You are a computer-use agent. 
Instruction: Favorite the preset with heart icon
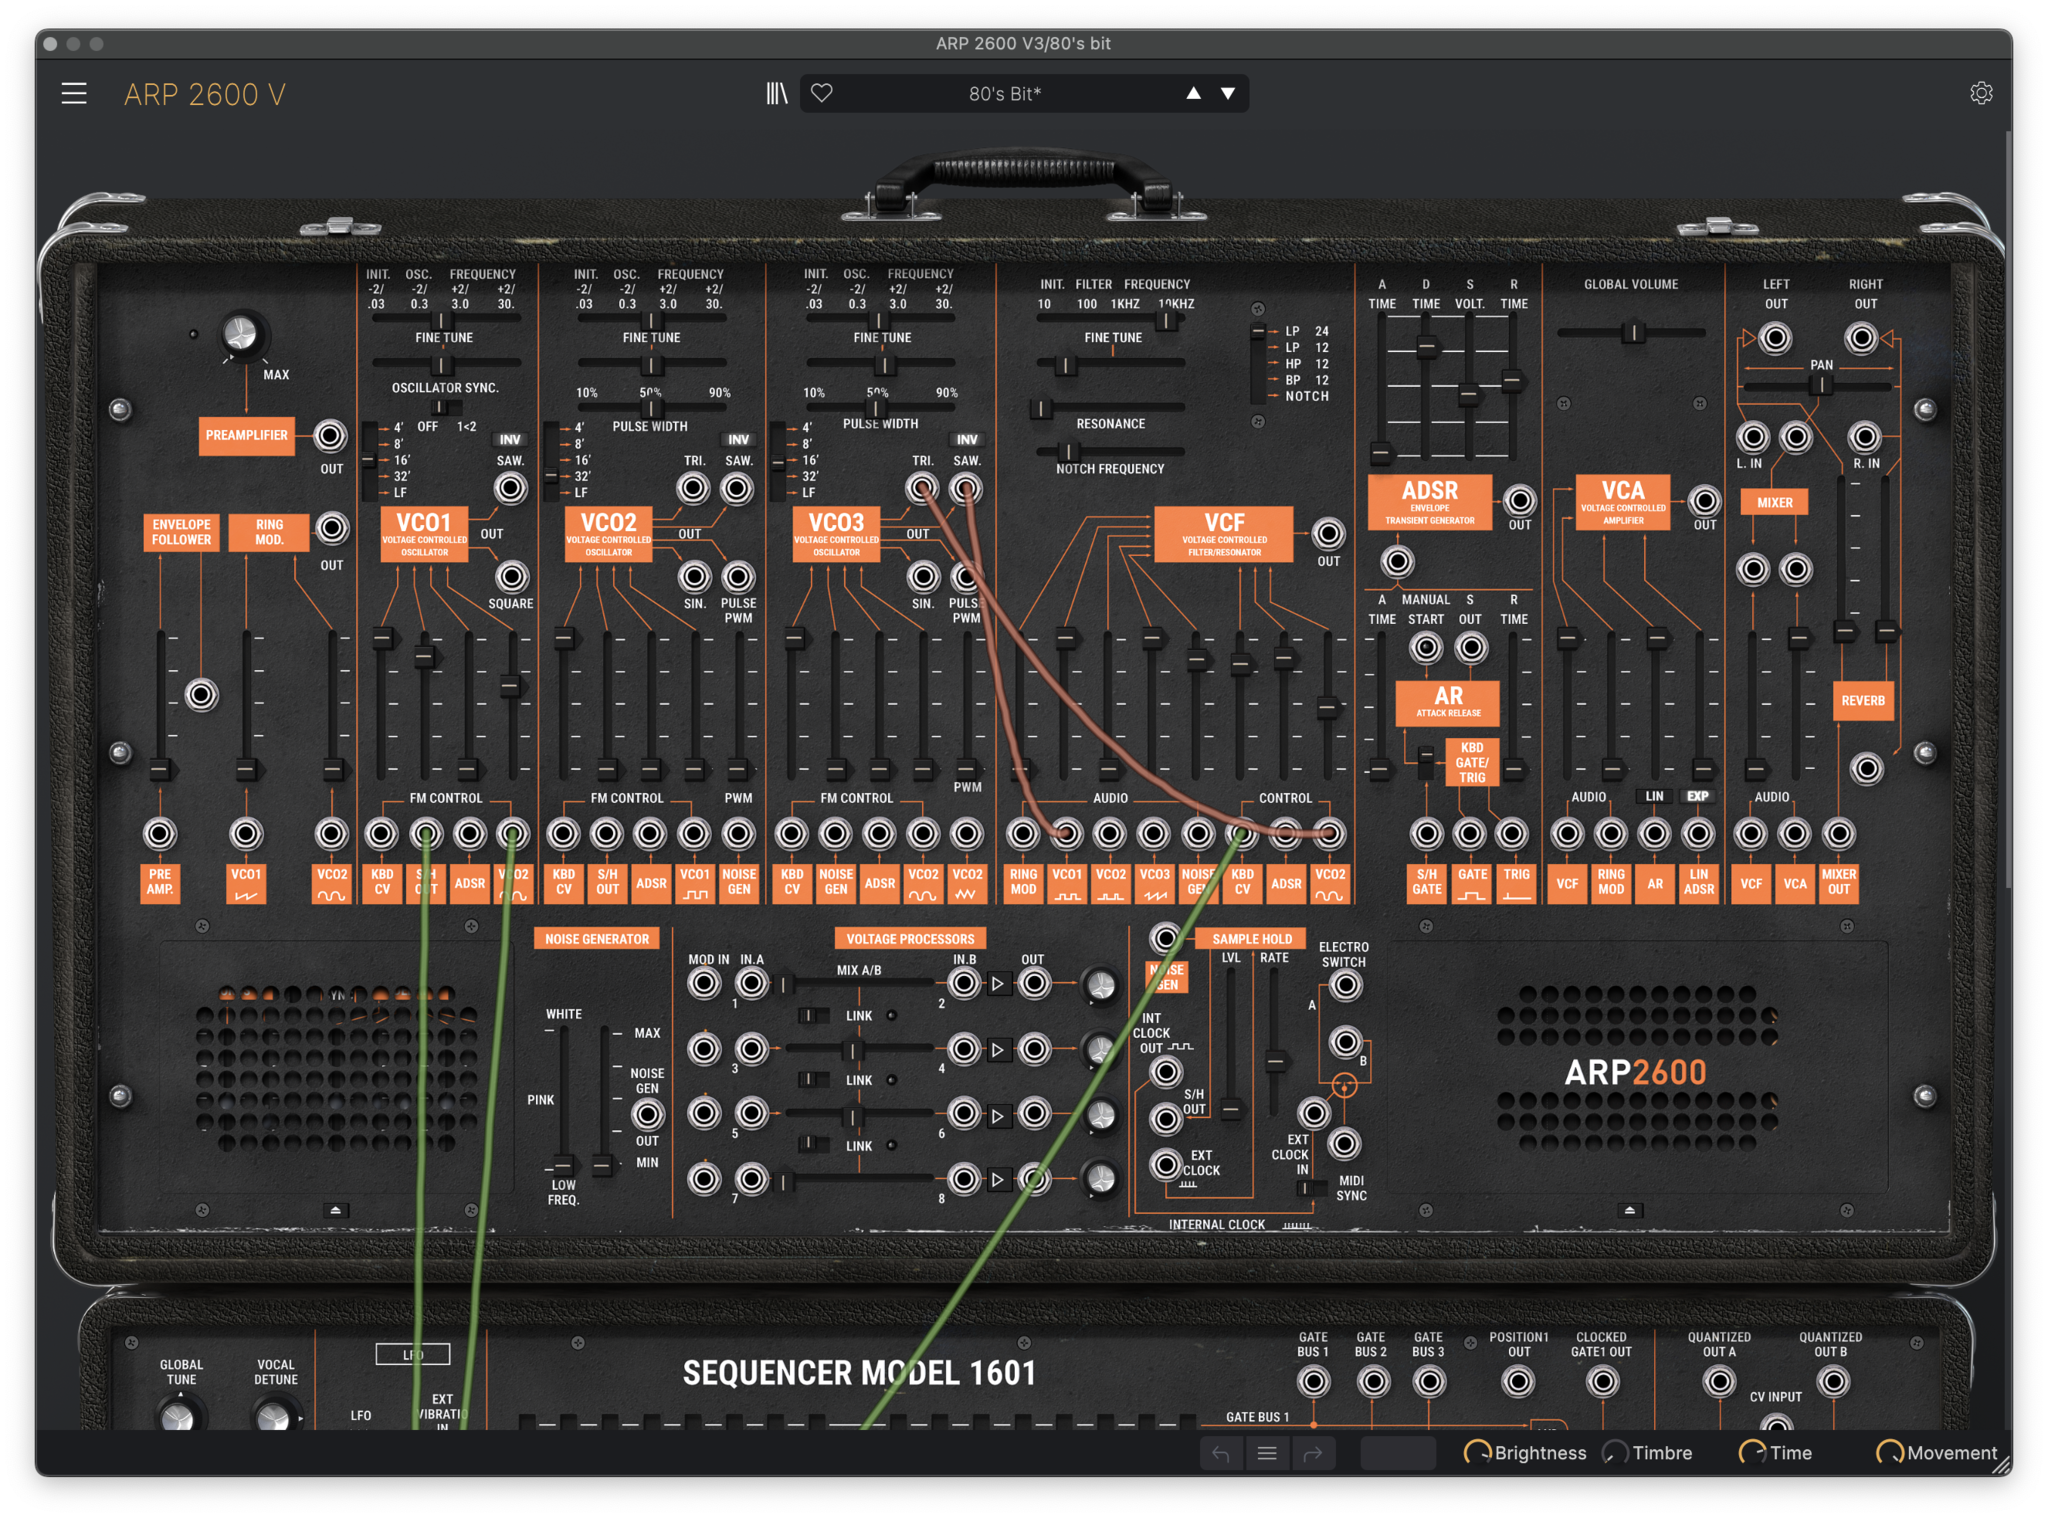pyautogui.click(x=822, y=94)
